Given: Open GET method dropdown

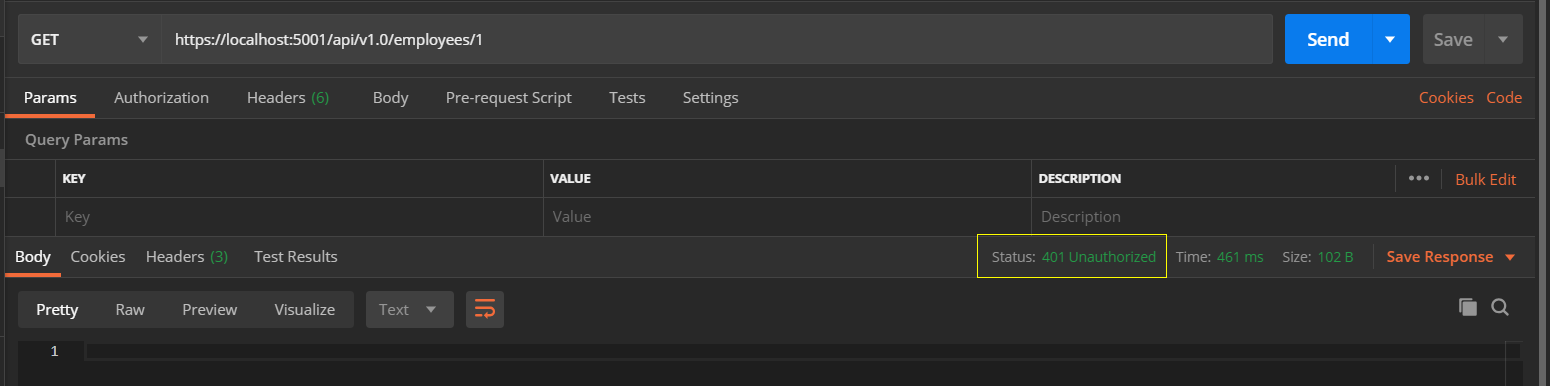Looking at the screenshot, I should click(90, 39).
